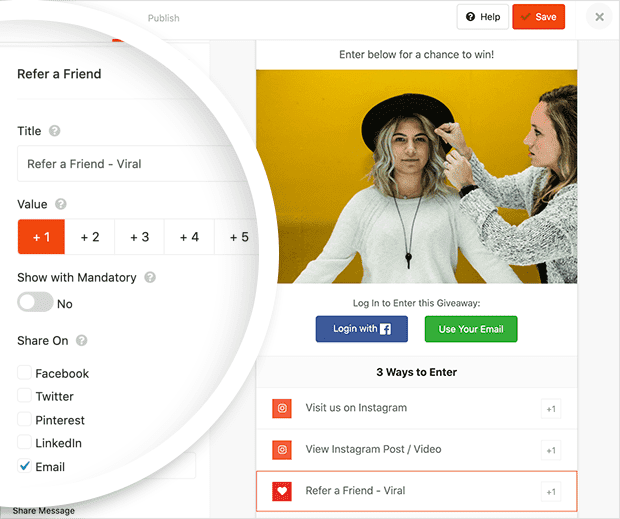The image size is (620, 519).
Task: Select entry value +2
Action: (x=90, y=237)
